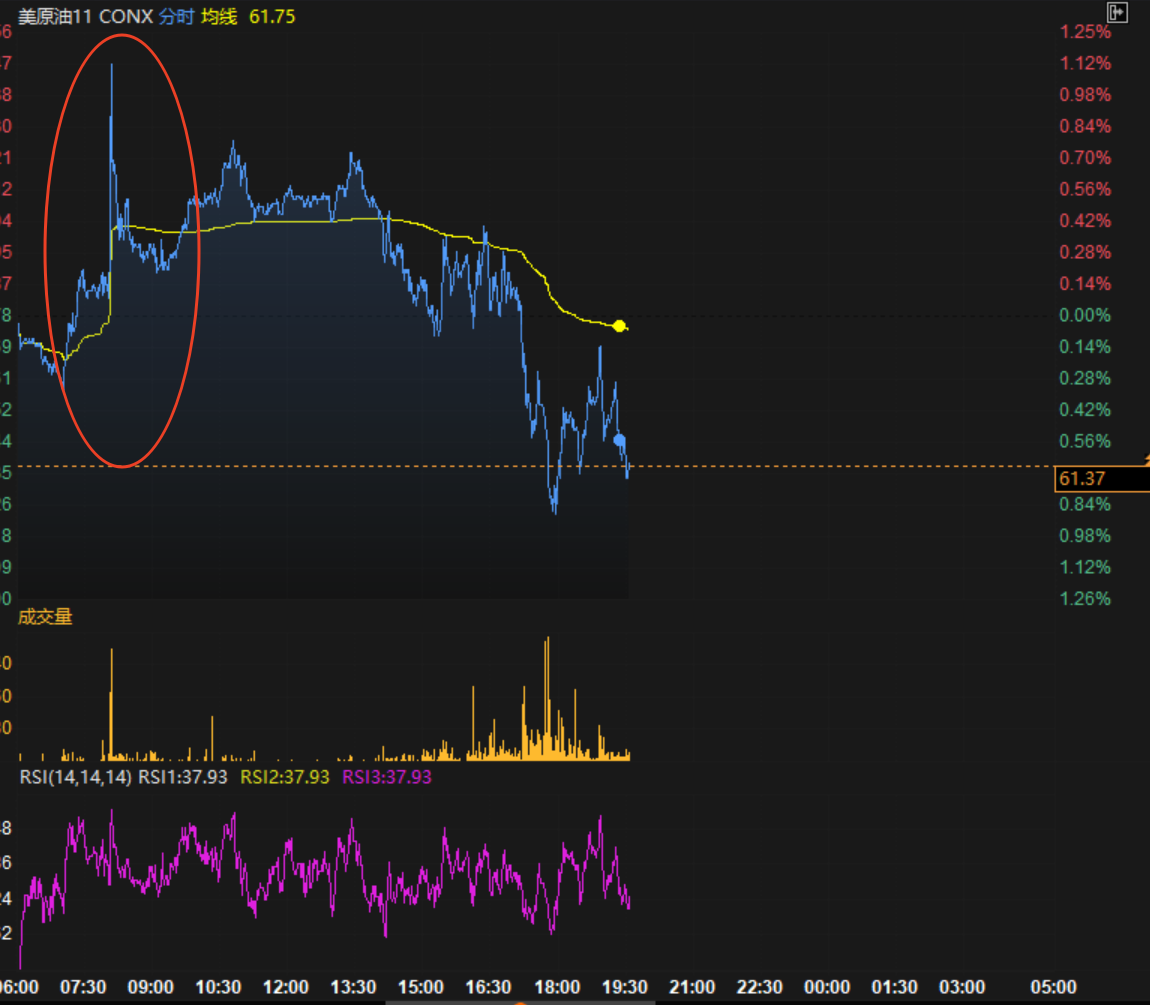The height and width of the screenshot is (1005, 1150).
Task: Click the 21:00 time axis label
Action: 692,987
